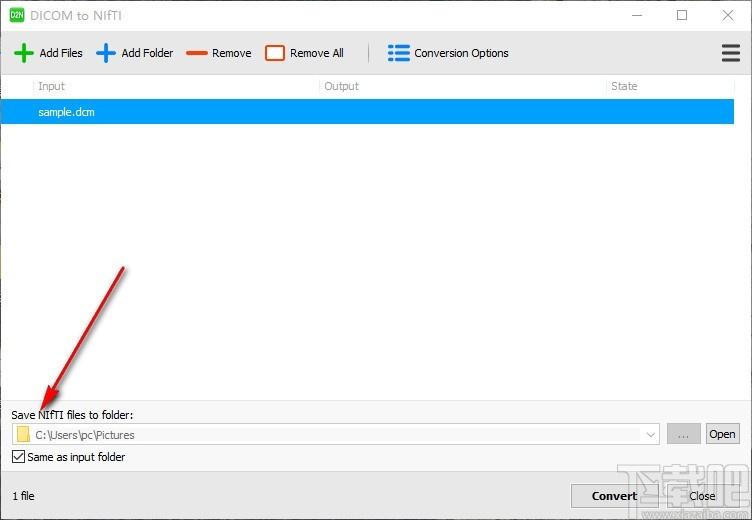Click the D2N app logo icon
Screen dimensions: 752x520
[x=17, y=15]
